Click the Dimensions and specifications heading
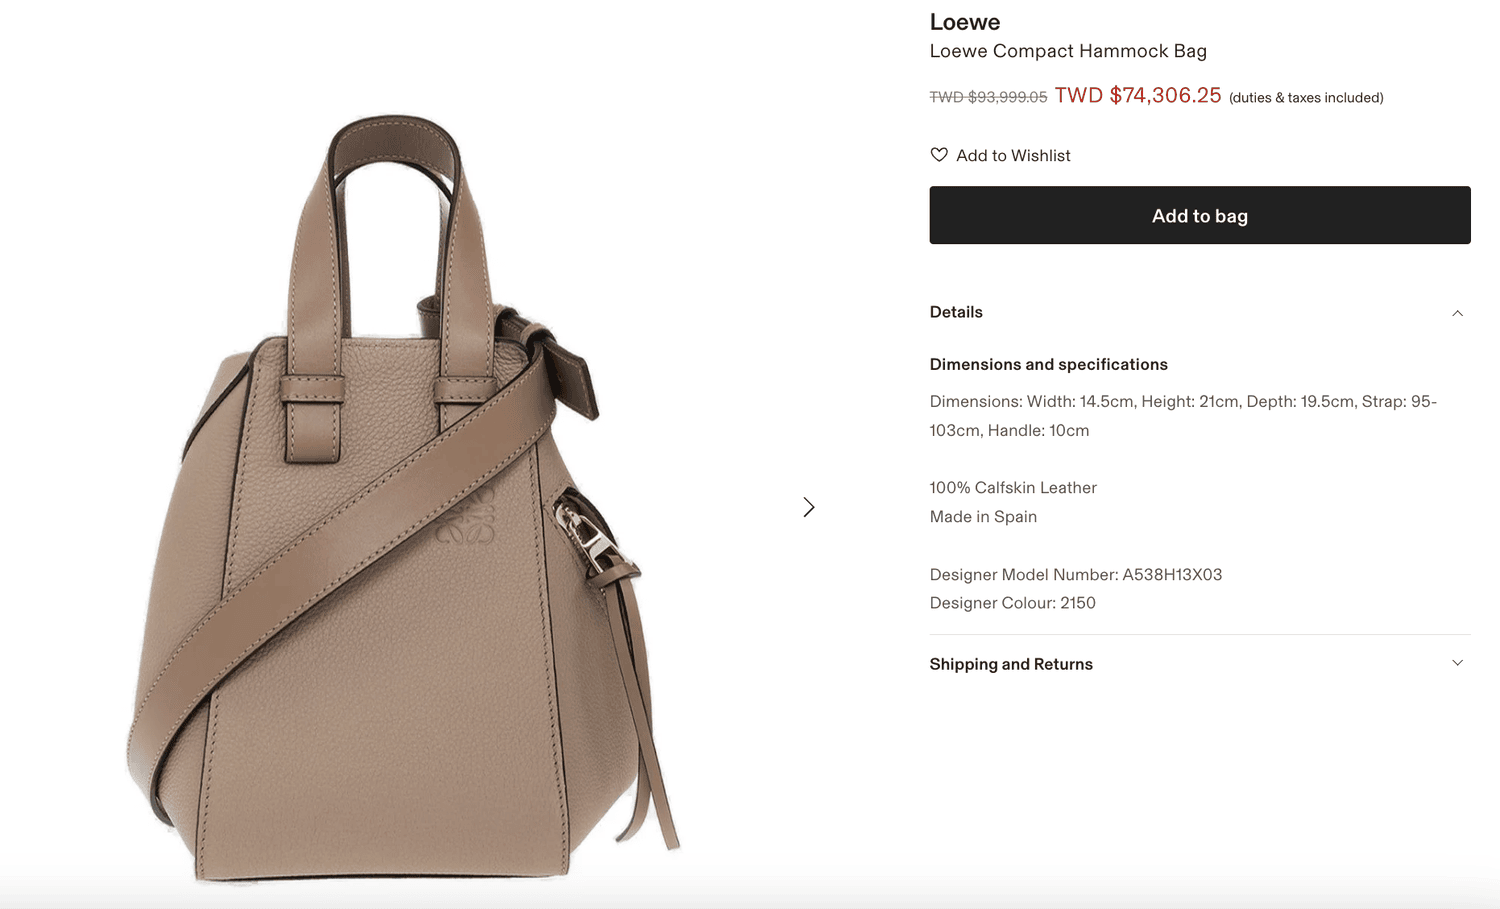This screenshot has height=909, width=1500. [1049, 365]
